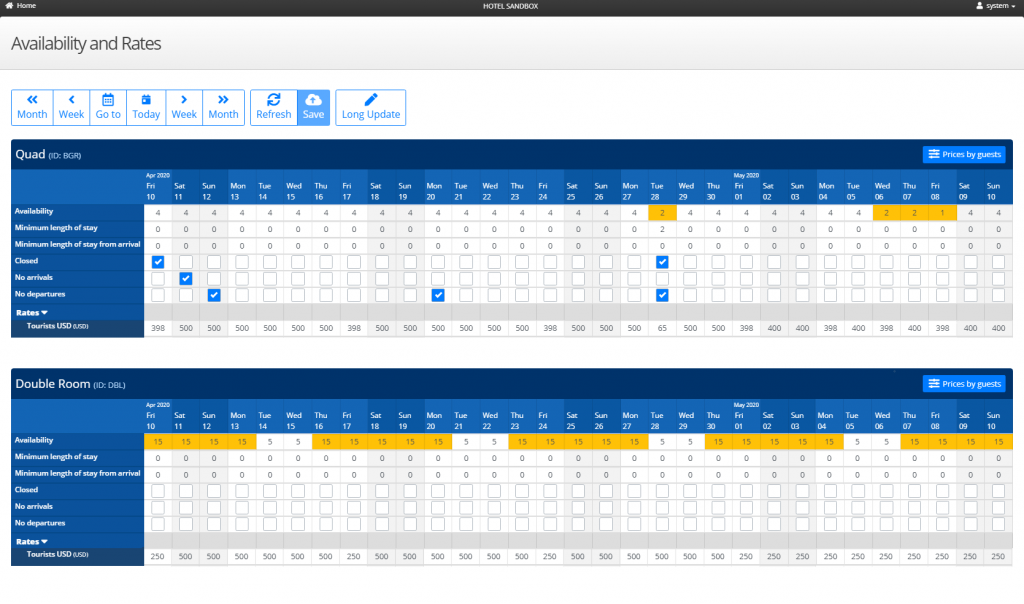Select orange Quad availability cell on Tue 28
Screen dimensions: 1024x604
pos(662,212)
